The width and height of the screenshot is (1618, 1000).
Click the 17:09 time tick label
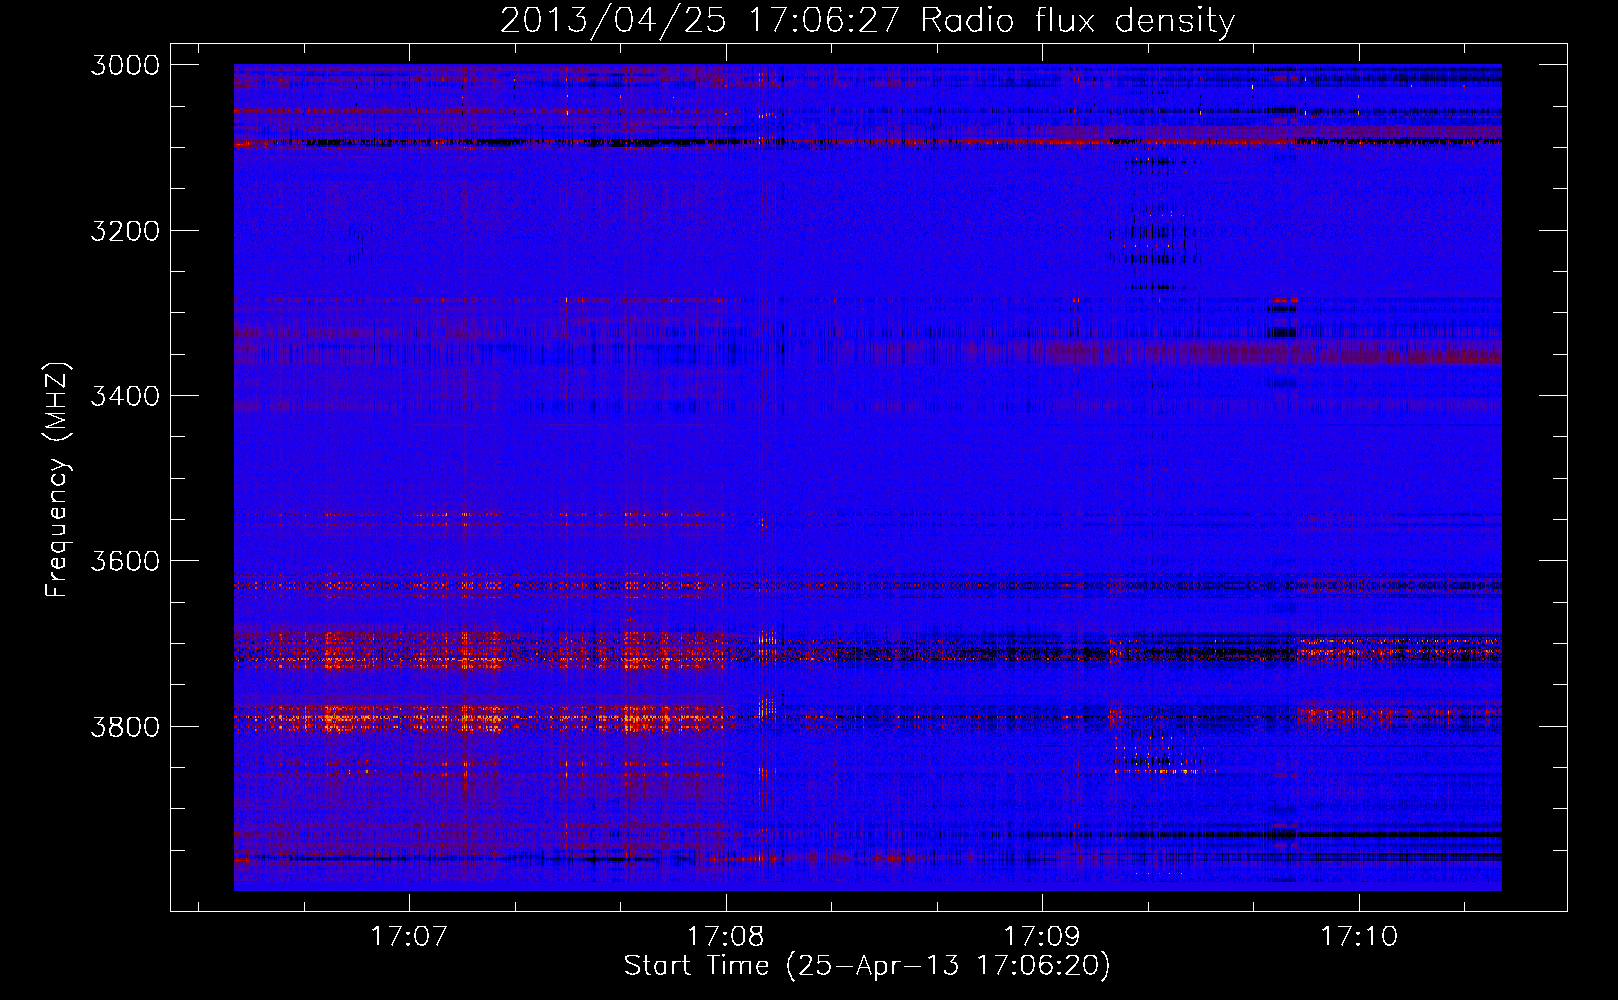point(1042,937)
